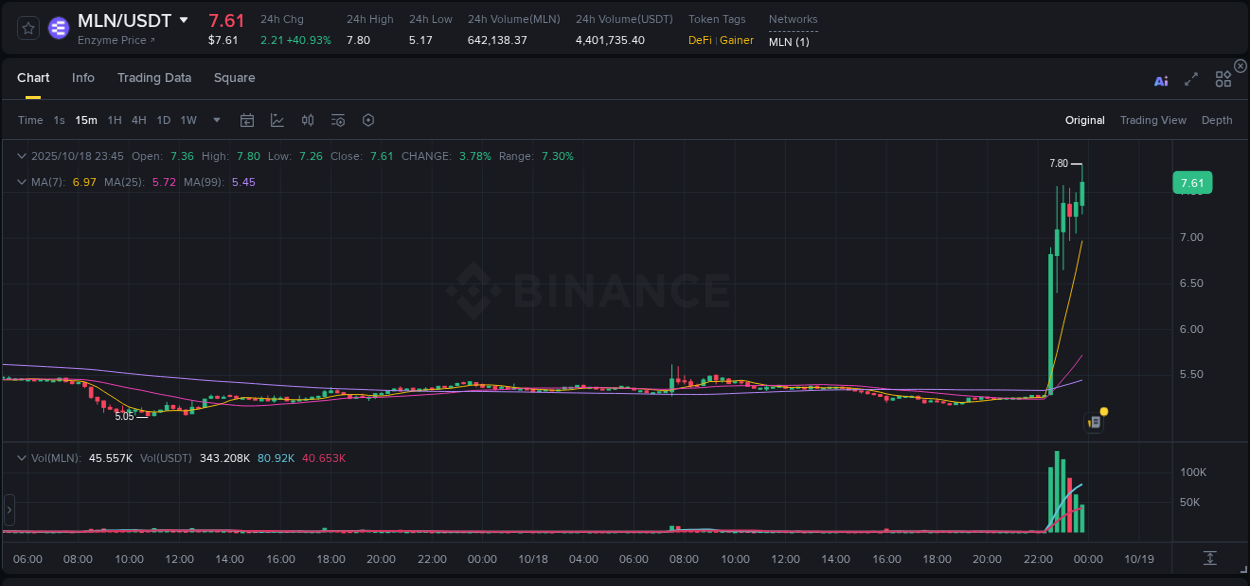Open the calendar date-range picker
Image resolution: width=1250 pixels, height=586 pixels.
pos(247,120)
